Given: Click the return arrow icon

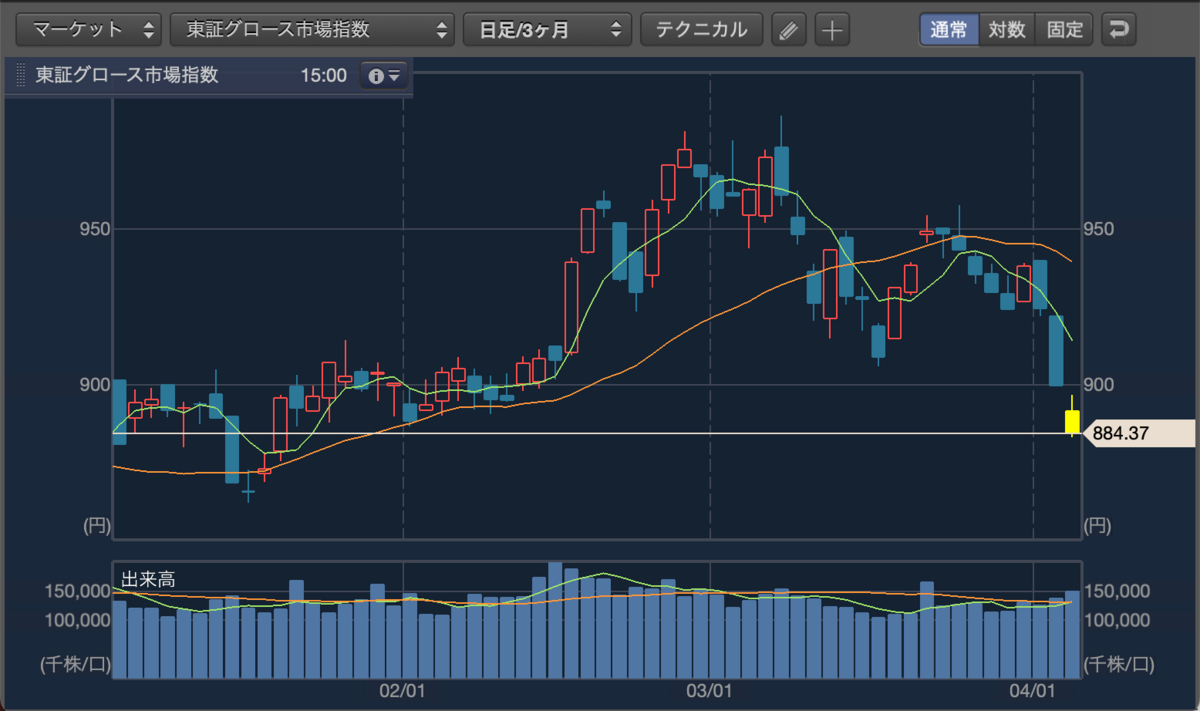Looking at the screenshot, I should tap(1118, 29).
